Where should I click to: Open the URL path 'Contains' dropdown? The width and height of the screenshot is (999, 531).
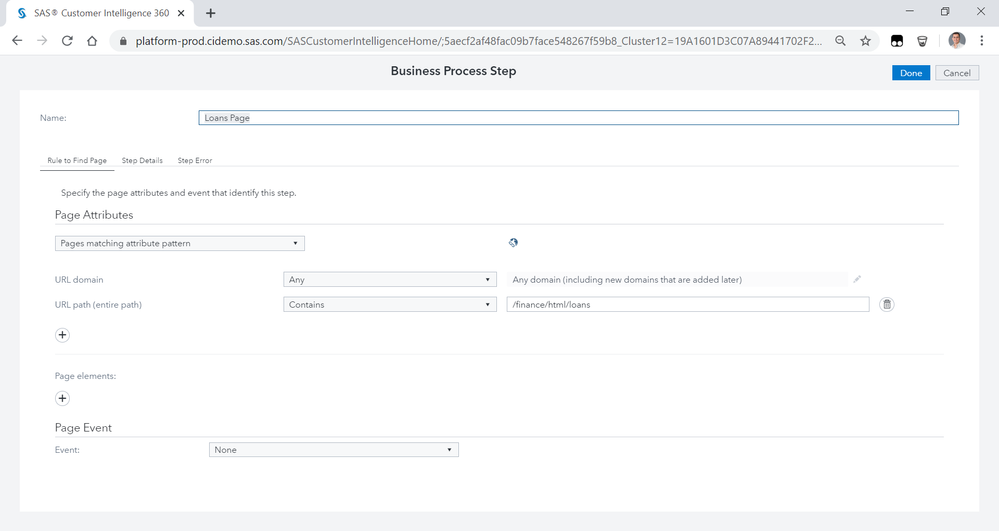point(390,304)
